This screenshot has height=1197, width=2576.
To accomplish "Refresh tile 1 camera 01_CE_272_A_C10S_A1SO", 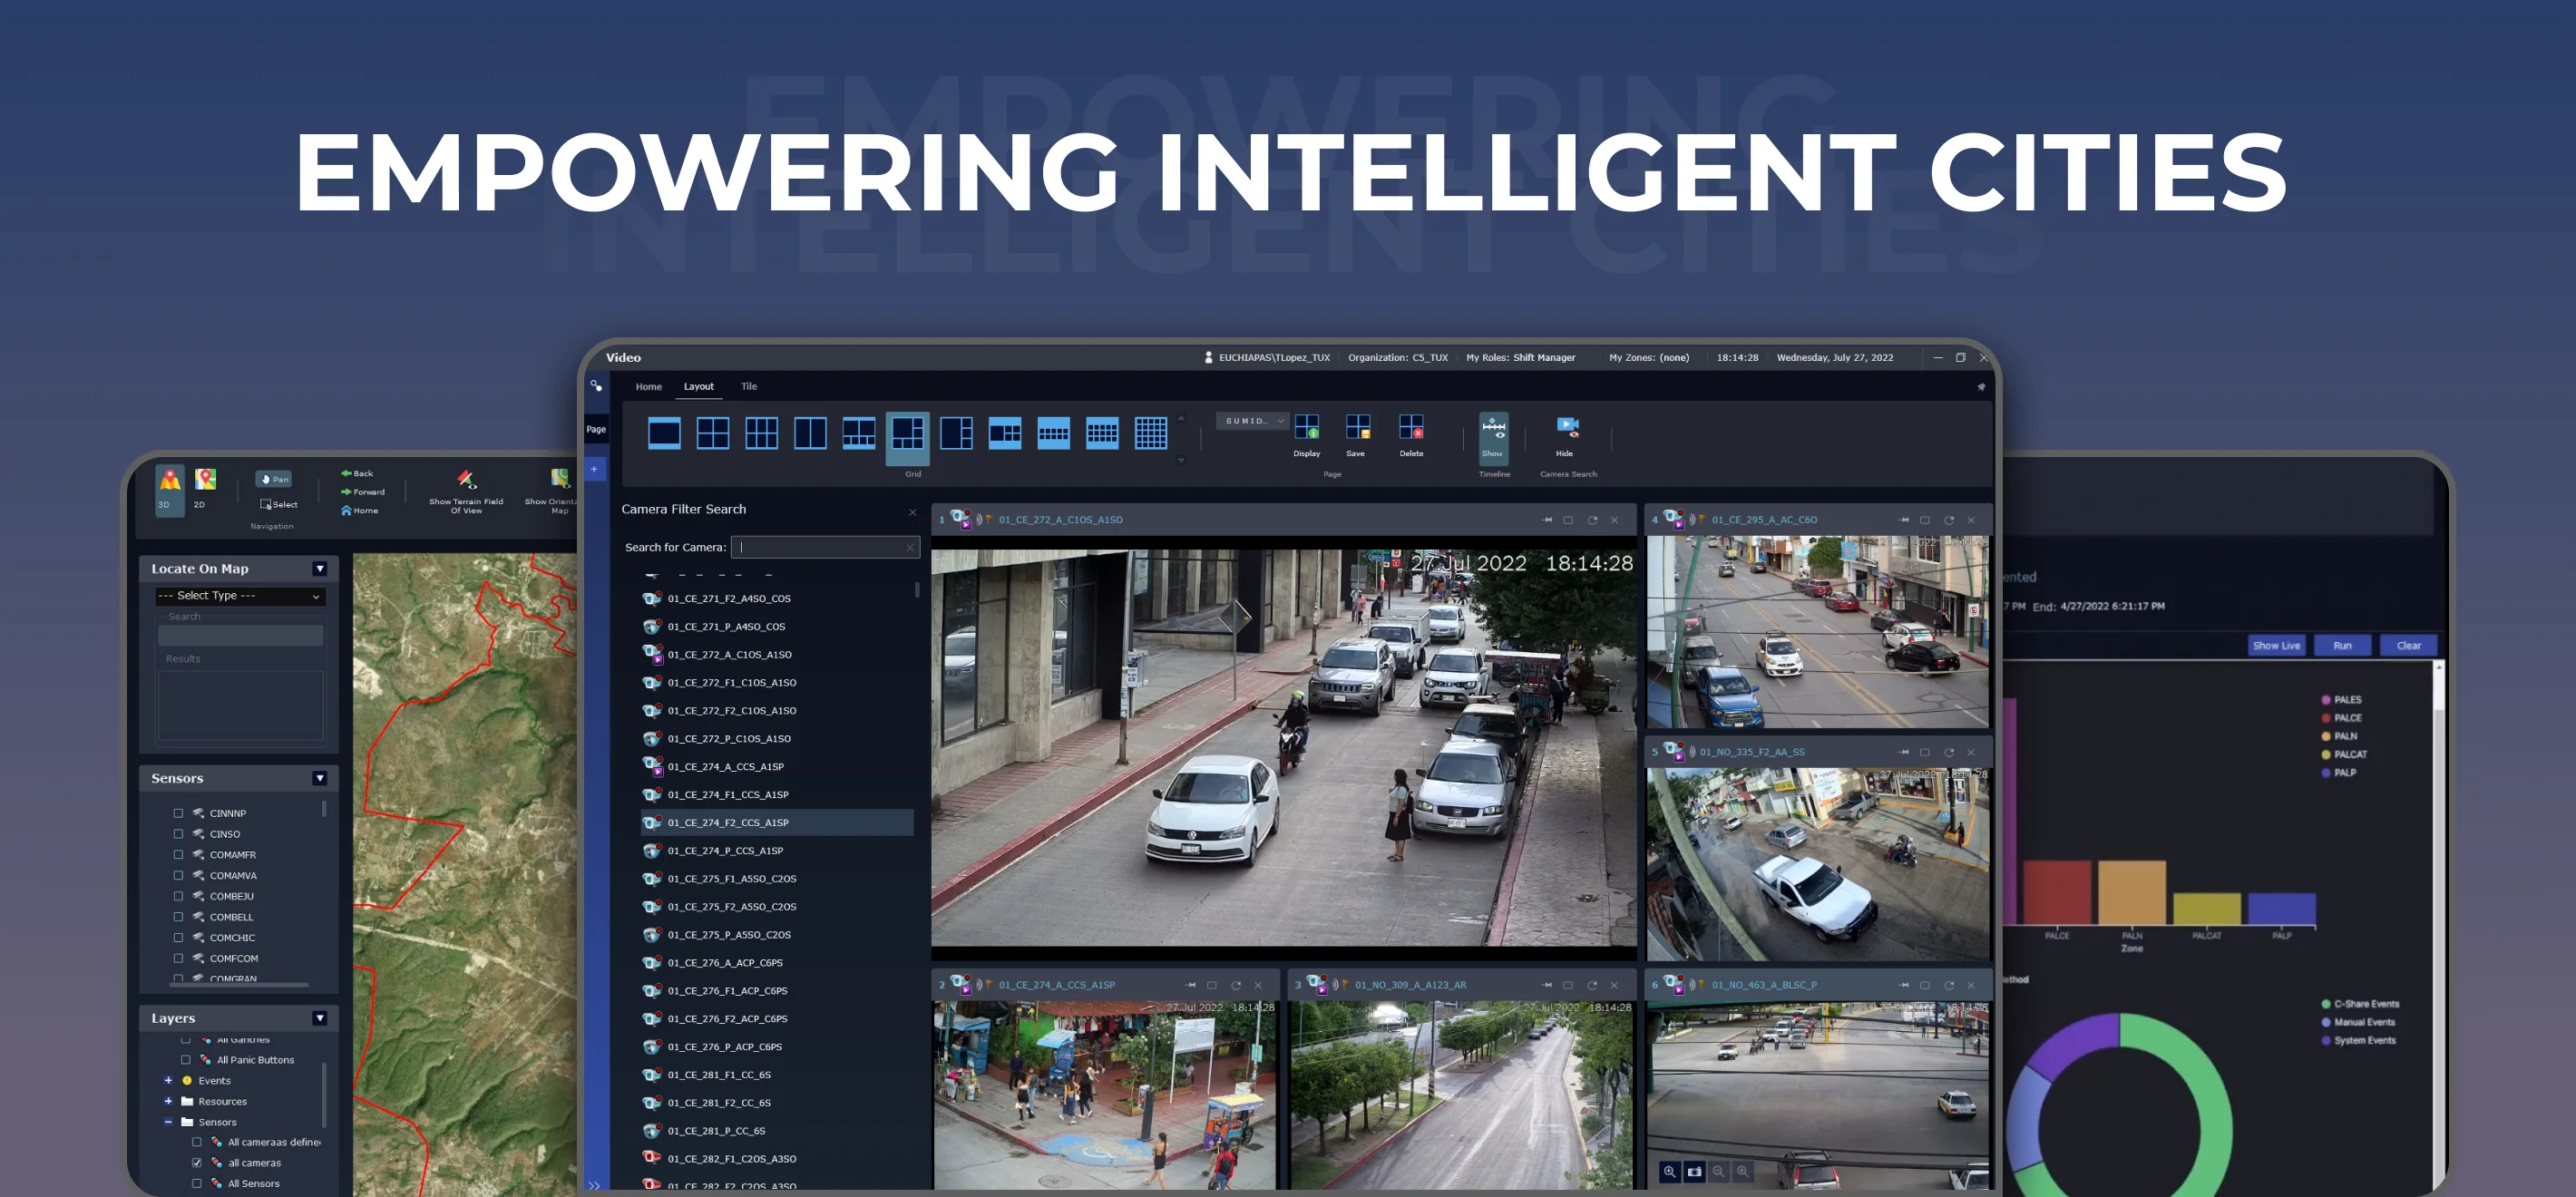I will tap(1592, 520).
